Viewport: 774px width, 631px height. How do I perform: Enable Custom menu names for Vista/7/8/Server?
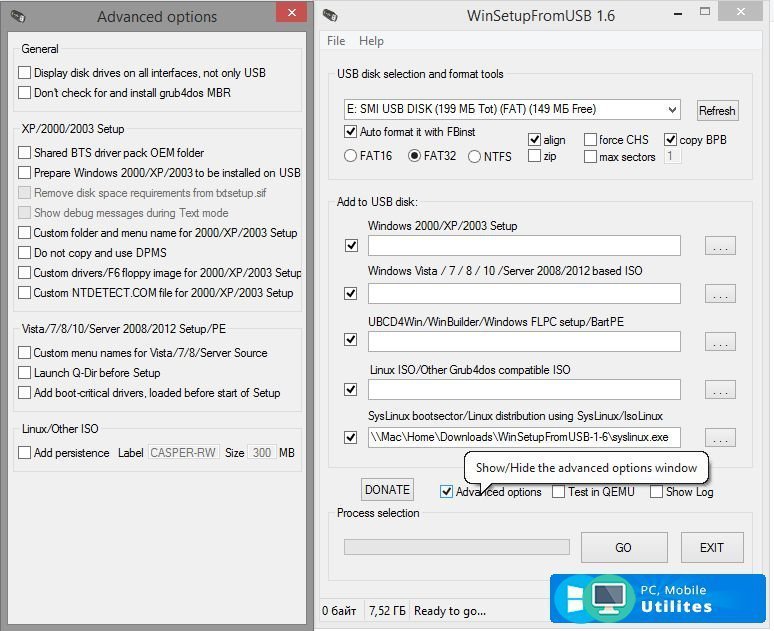[x=24, y=353]
